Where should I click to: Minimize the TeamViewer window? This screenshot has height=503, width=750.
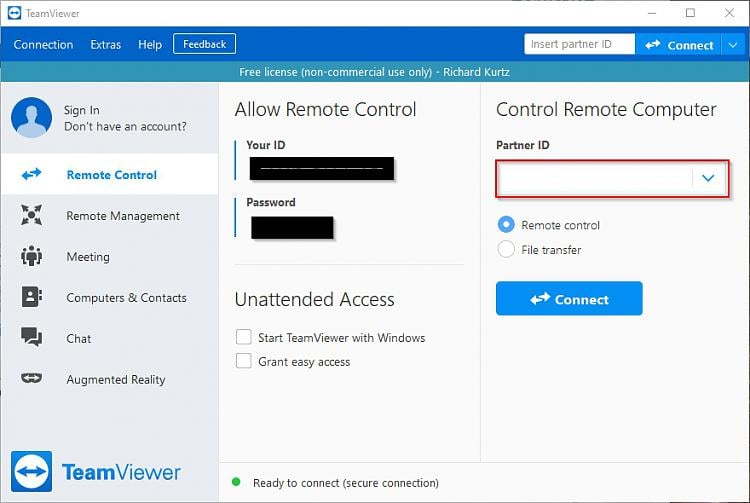651,13
